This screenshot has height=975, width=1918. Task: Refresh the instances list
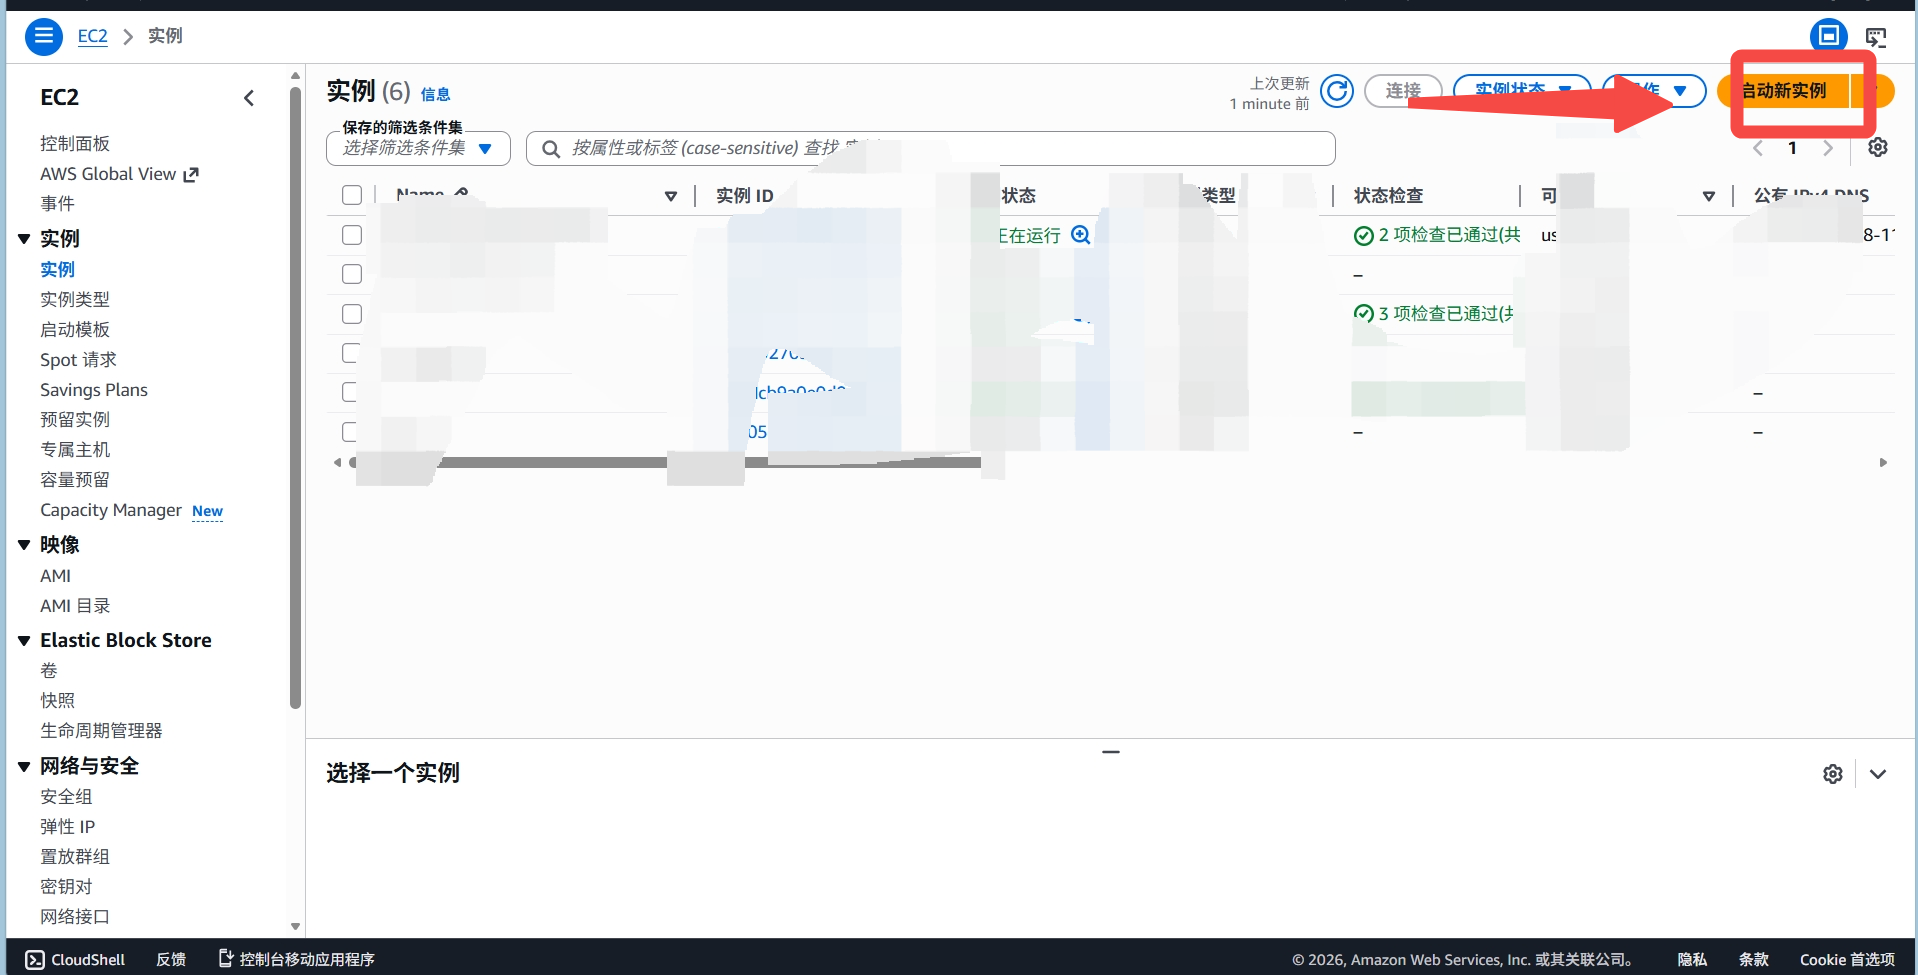pyautogui.click(x=1337, y=91)
